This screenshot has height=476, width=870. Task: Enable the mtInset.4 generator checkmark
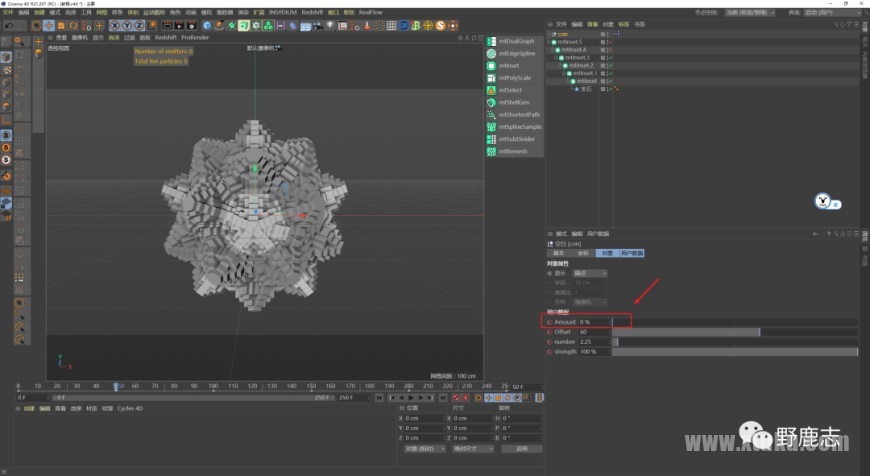610,49
